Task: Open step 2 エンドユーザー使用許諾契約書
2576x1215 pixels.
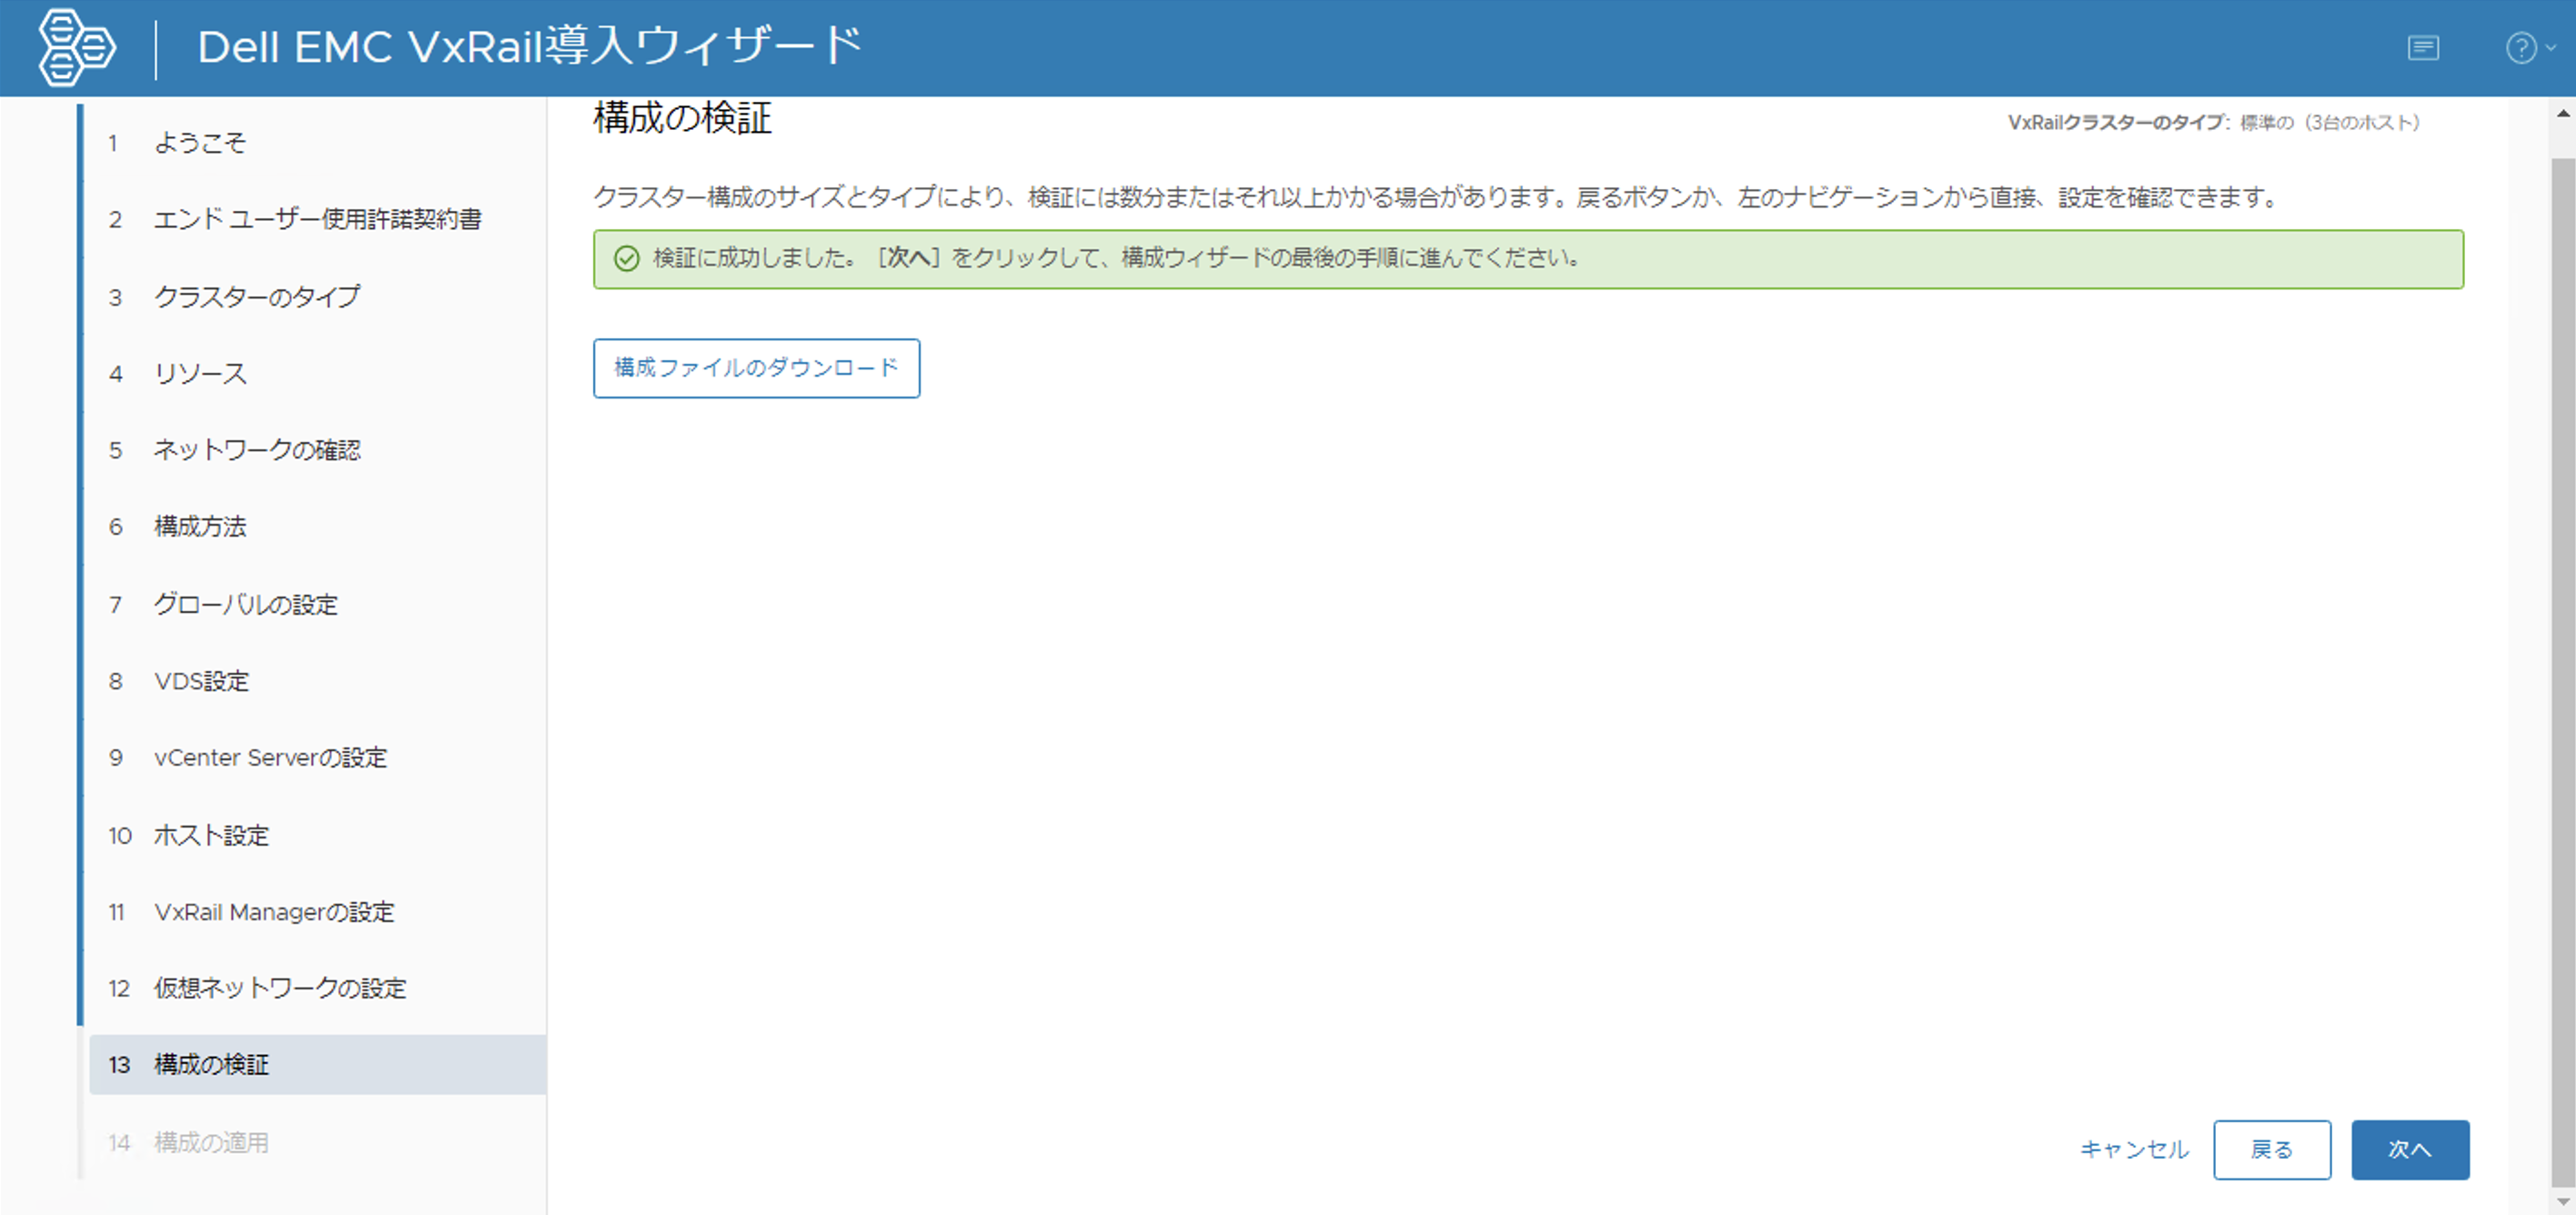Action: [x=317, y=219]
